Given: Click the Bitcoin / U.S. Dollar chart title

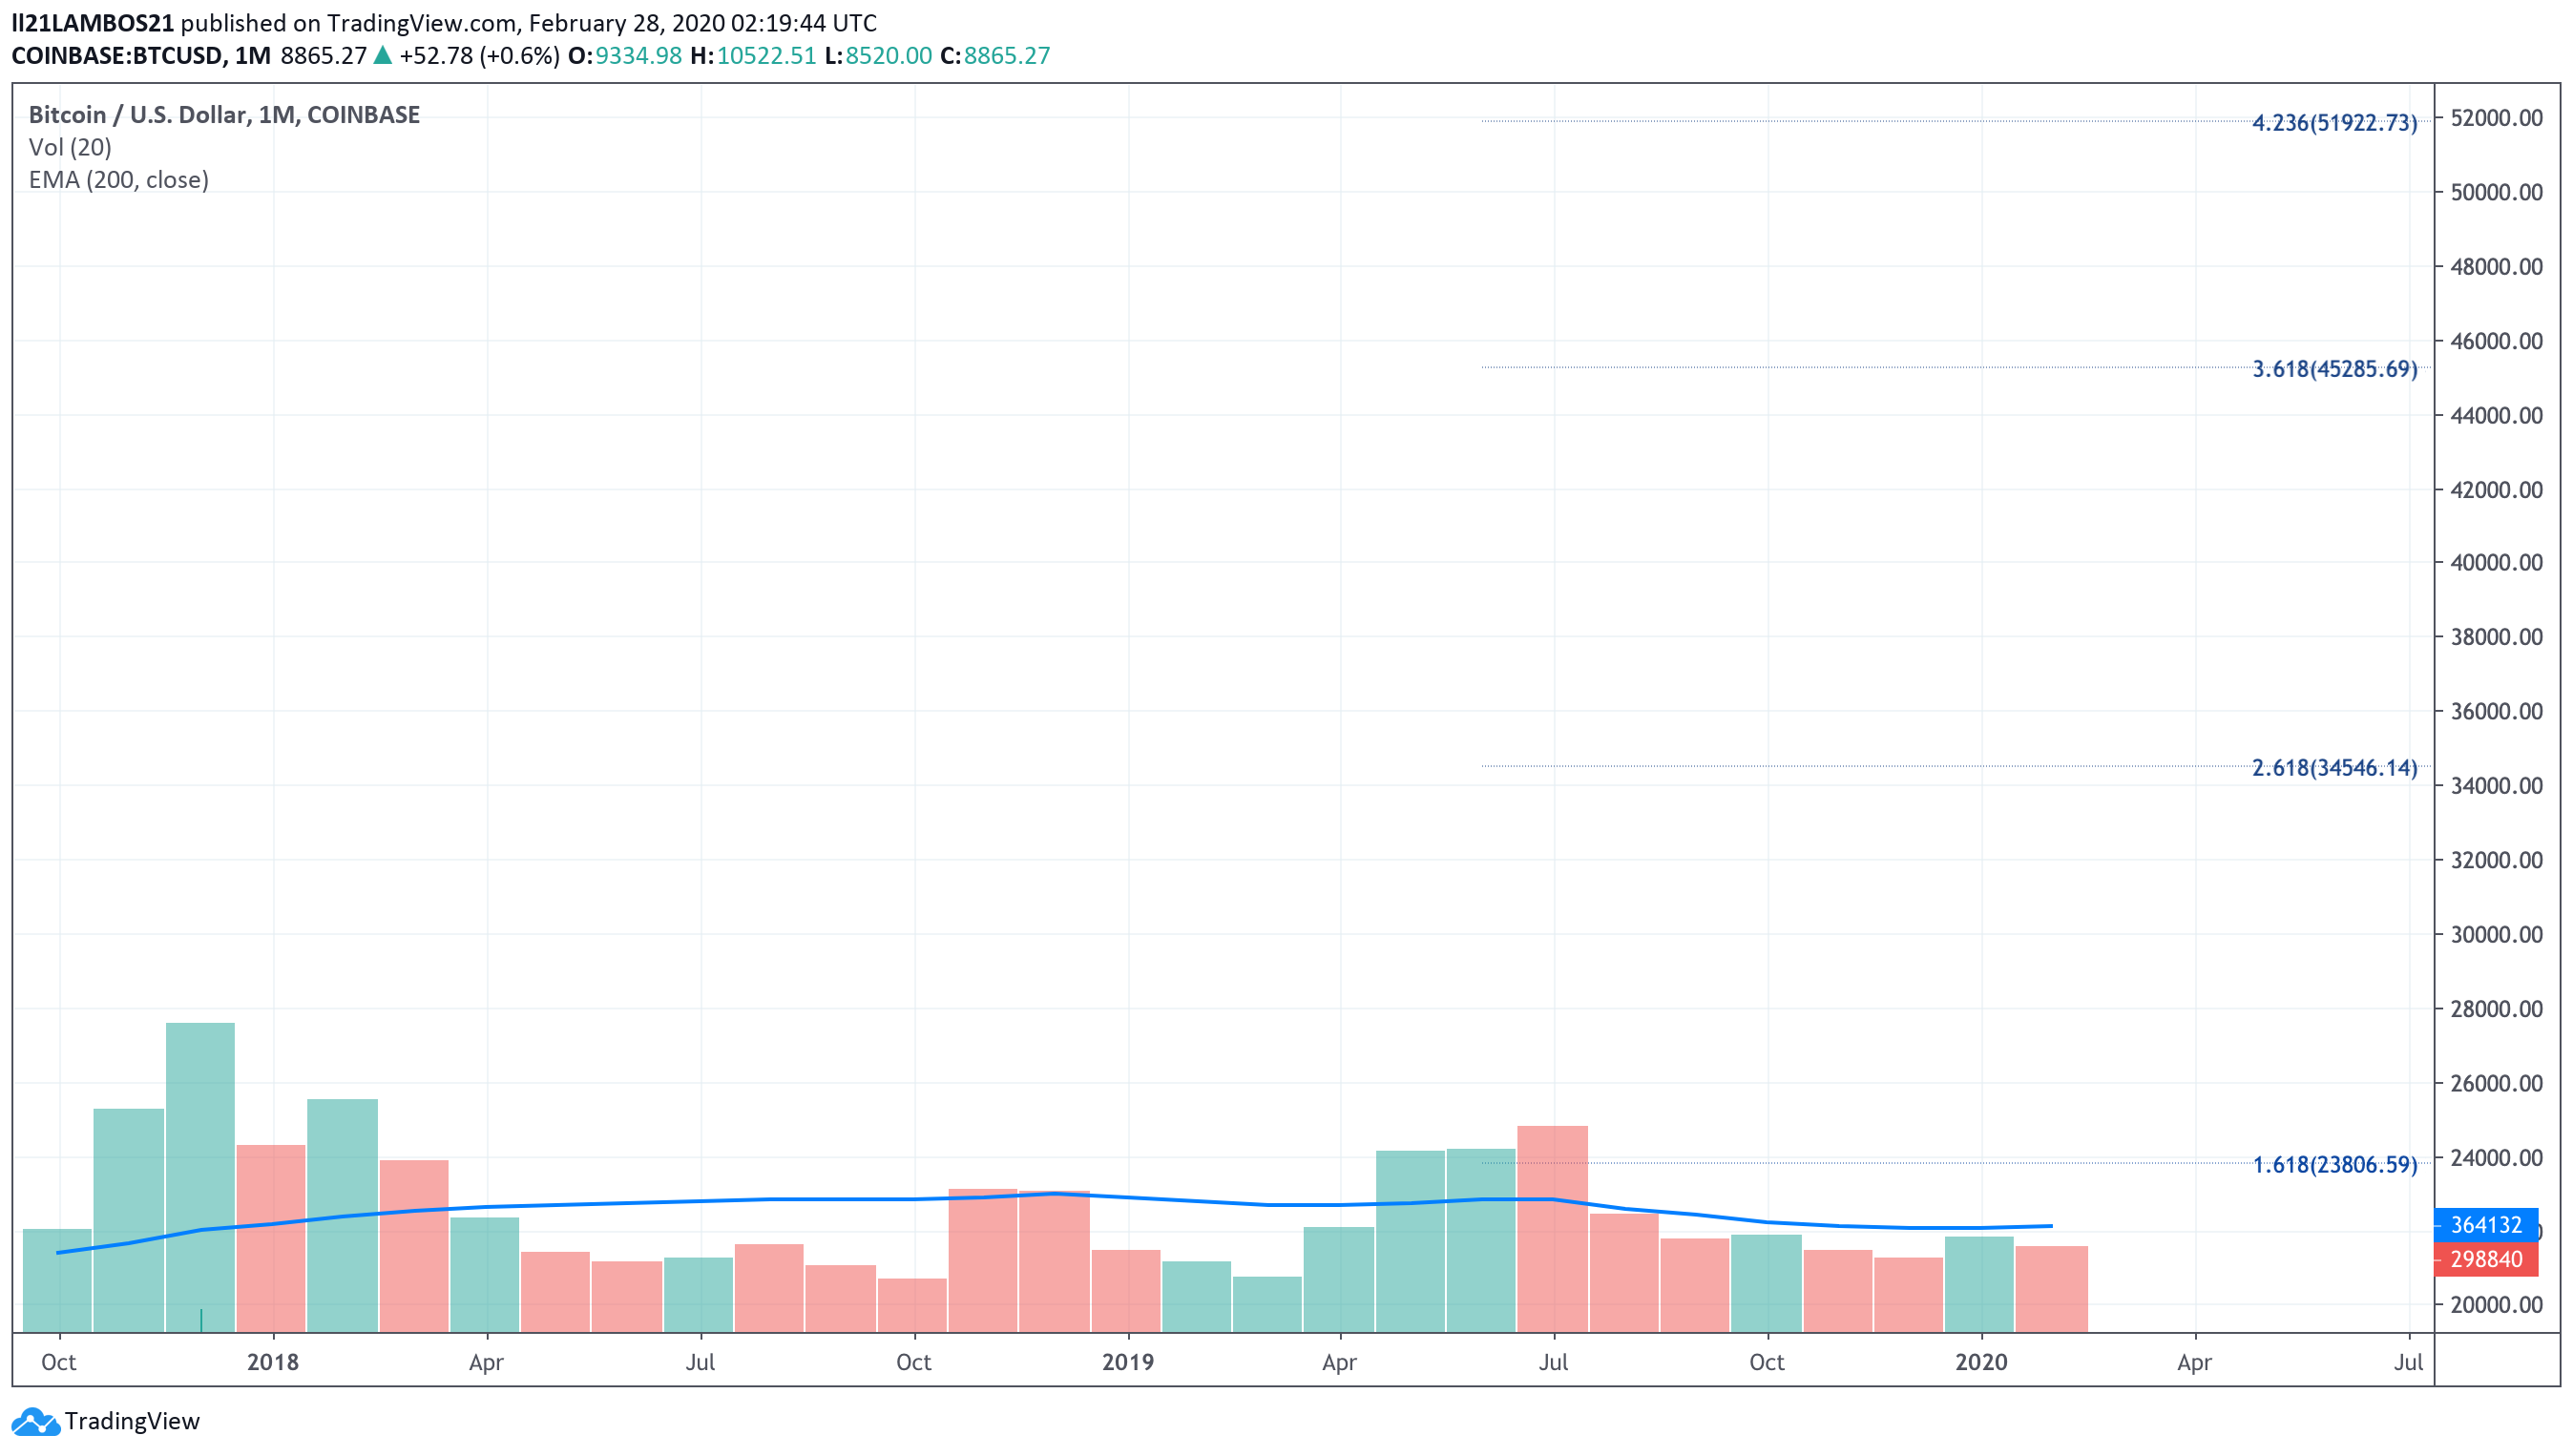Looking at the screenshot, I should click(x=224, y=115).
